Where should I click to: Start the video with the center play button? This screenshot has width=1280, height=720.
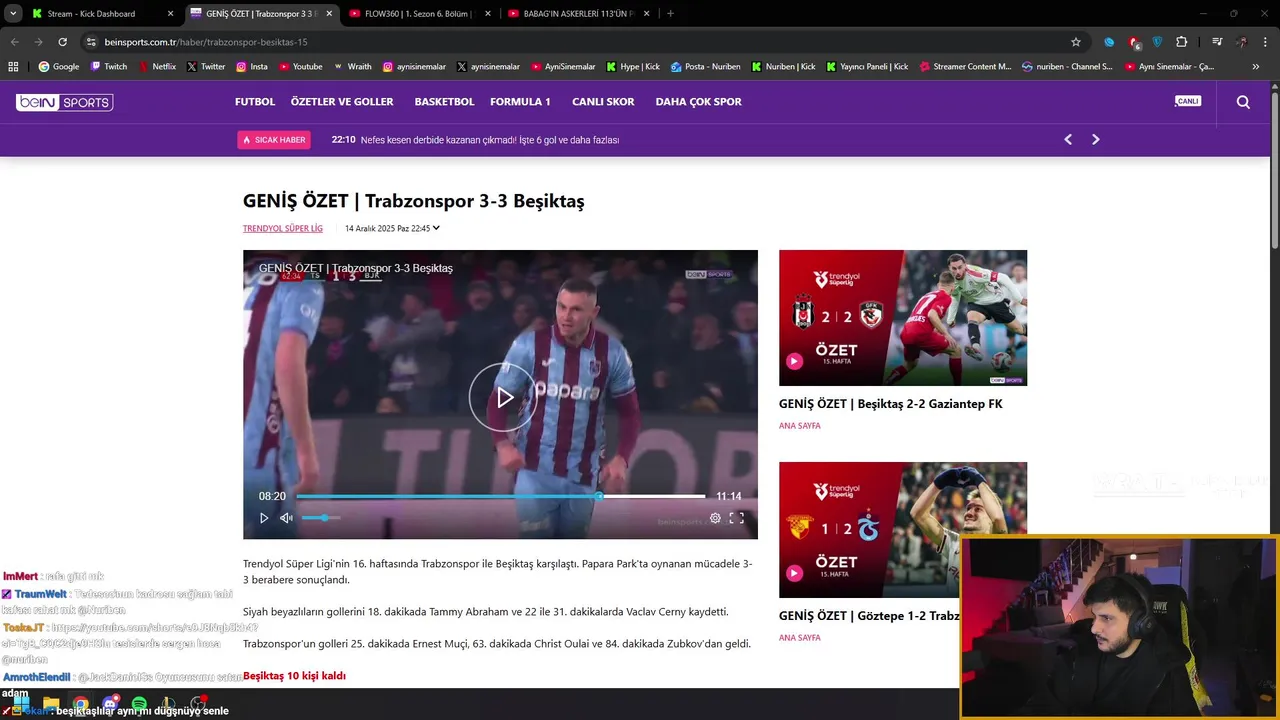tap(503, 397)
